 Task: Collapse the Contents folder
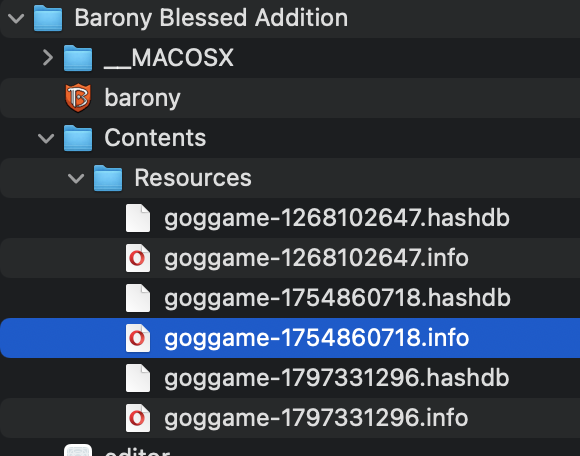[46, 138]
